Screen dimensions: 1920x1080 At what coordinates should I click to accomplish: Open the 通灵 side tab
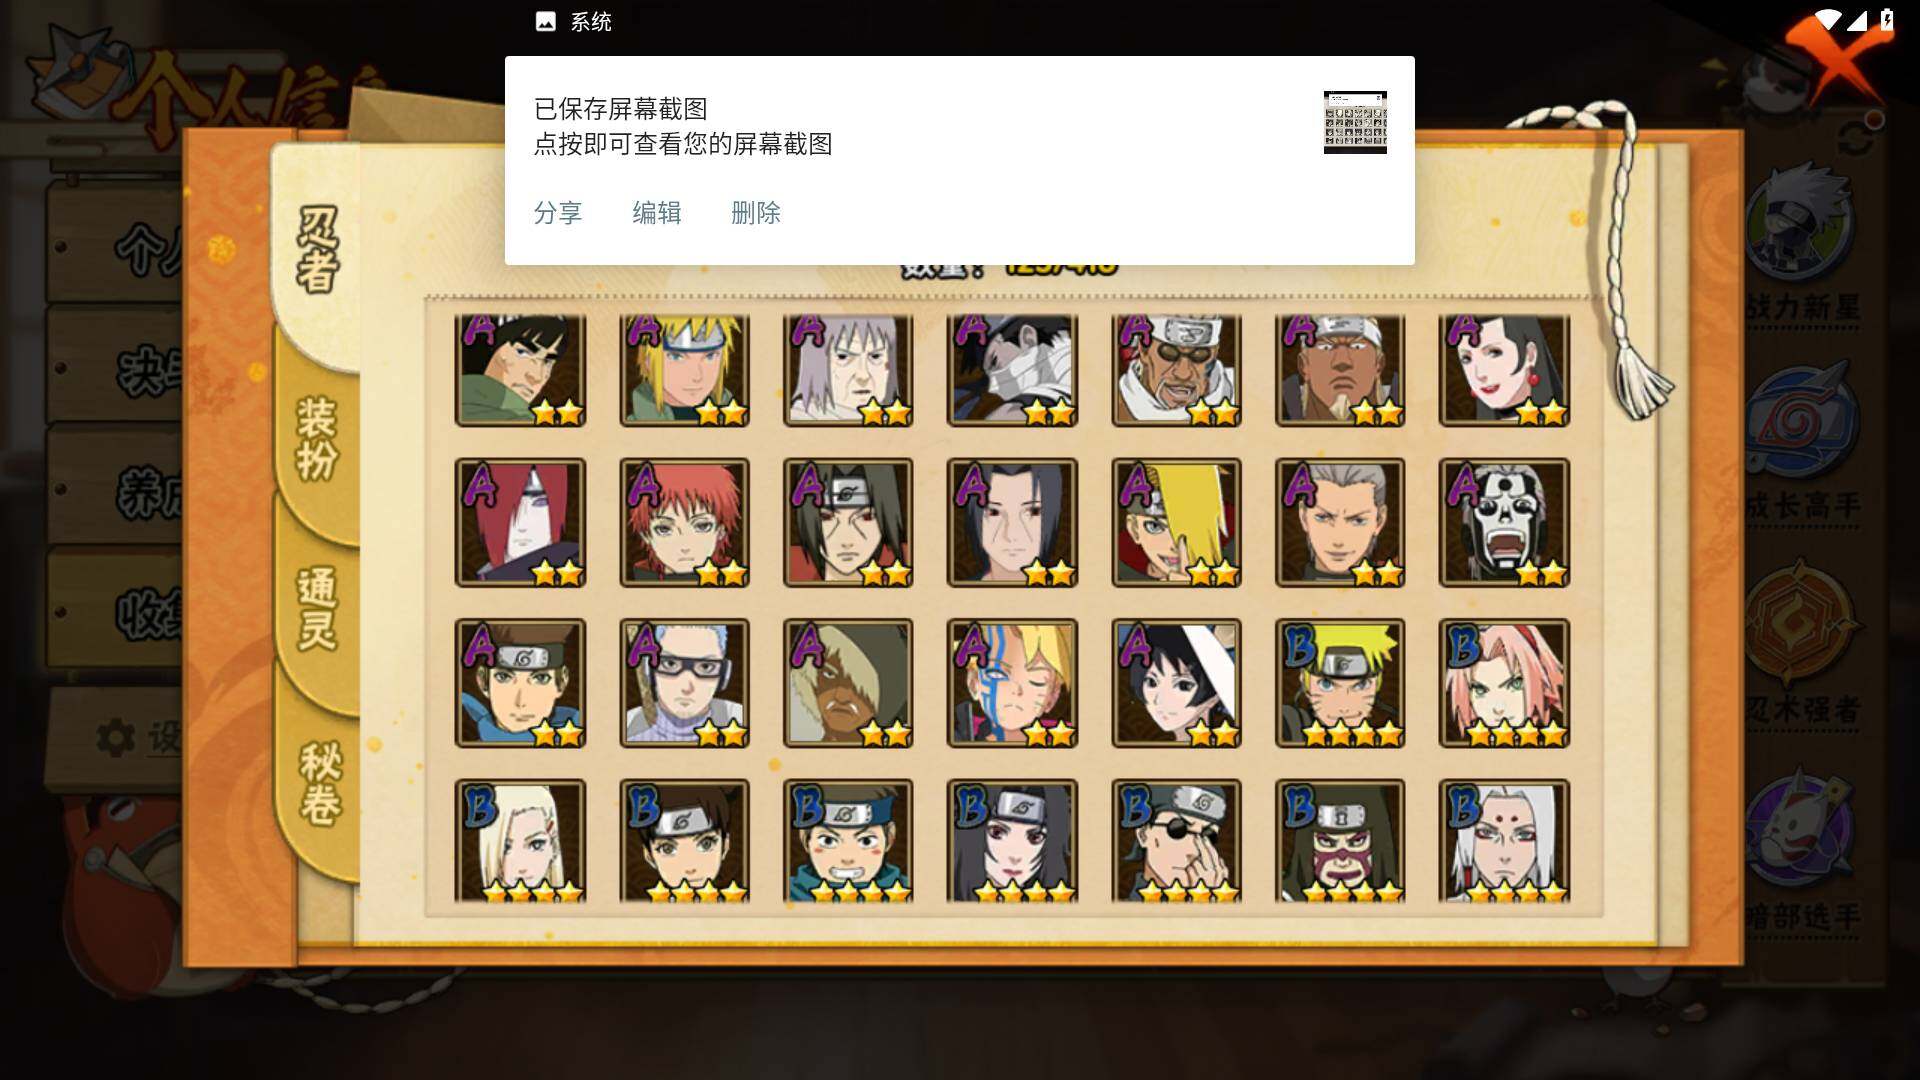[x=317, y=608]
